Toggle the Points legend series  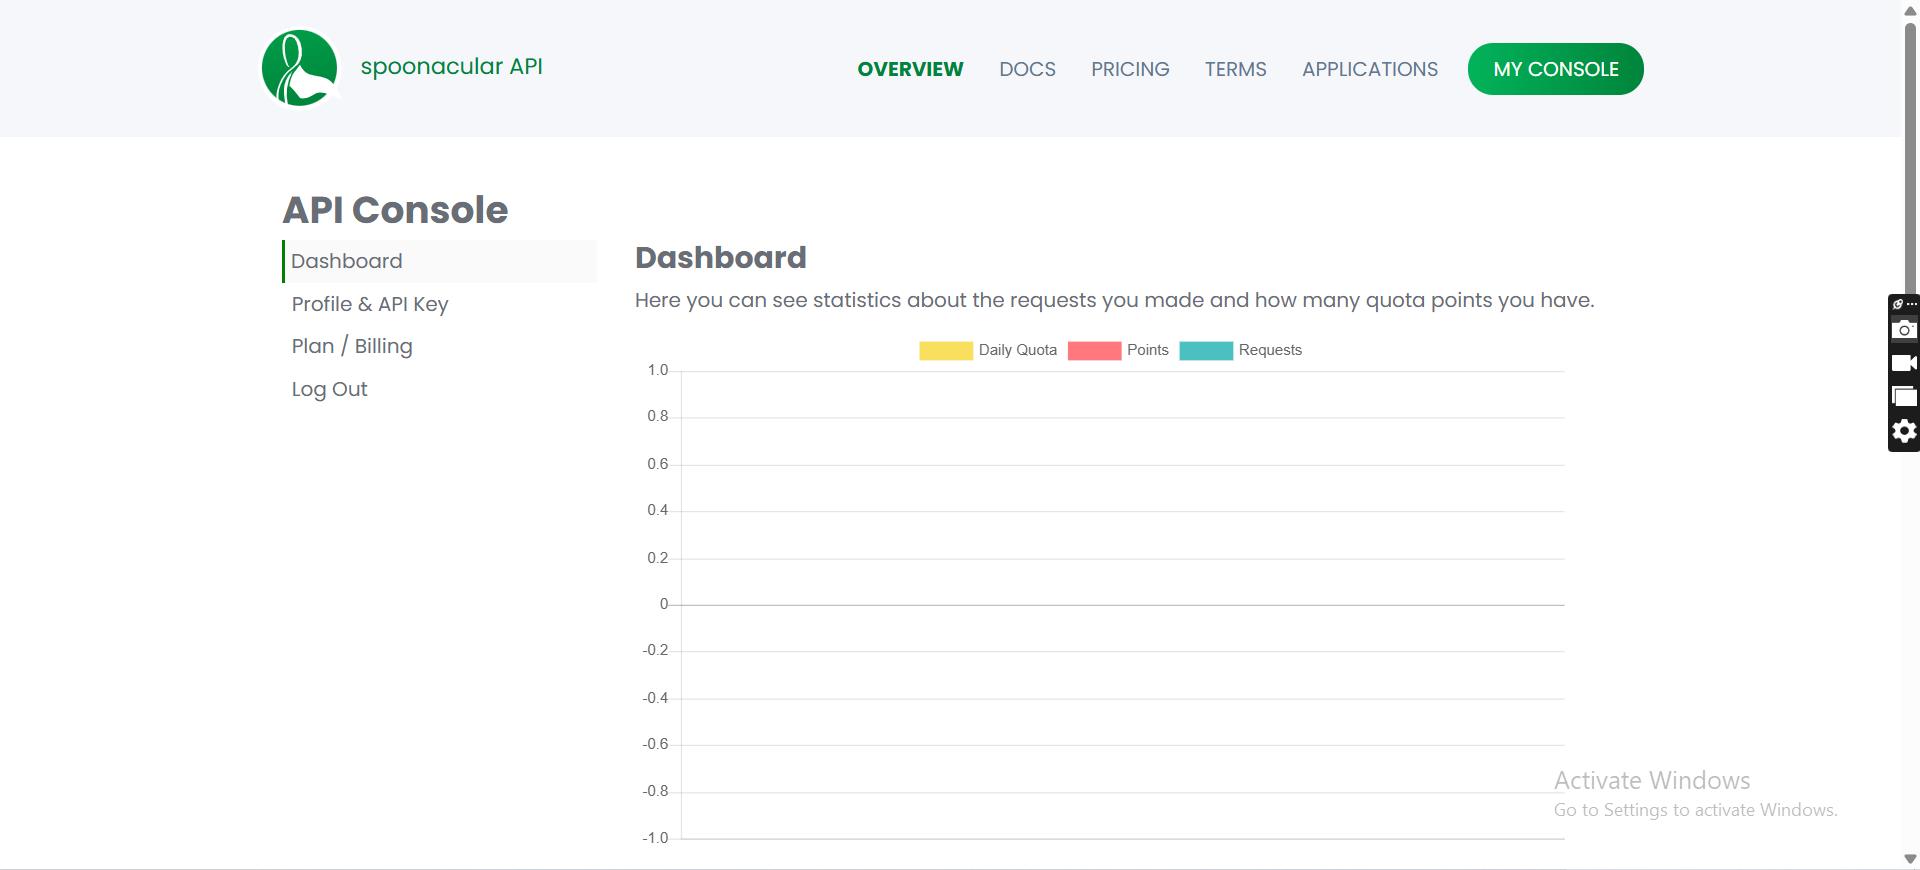[x=1118, y=350]
